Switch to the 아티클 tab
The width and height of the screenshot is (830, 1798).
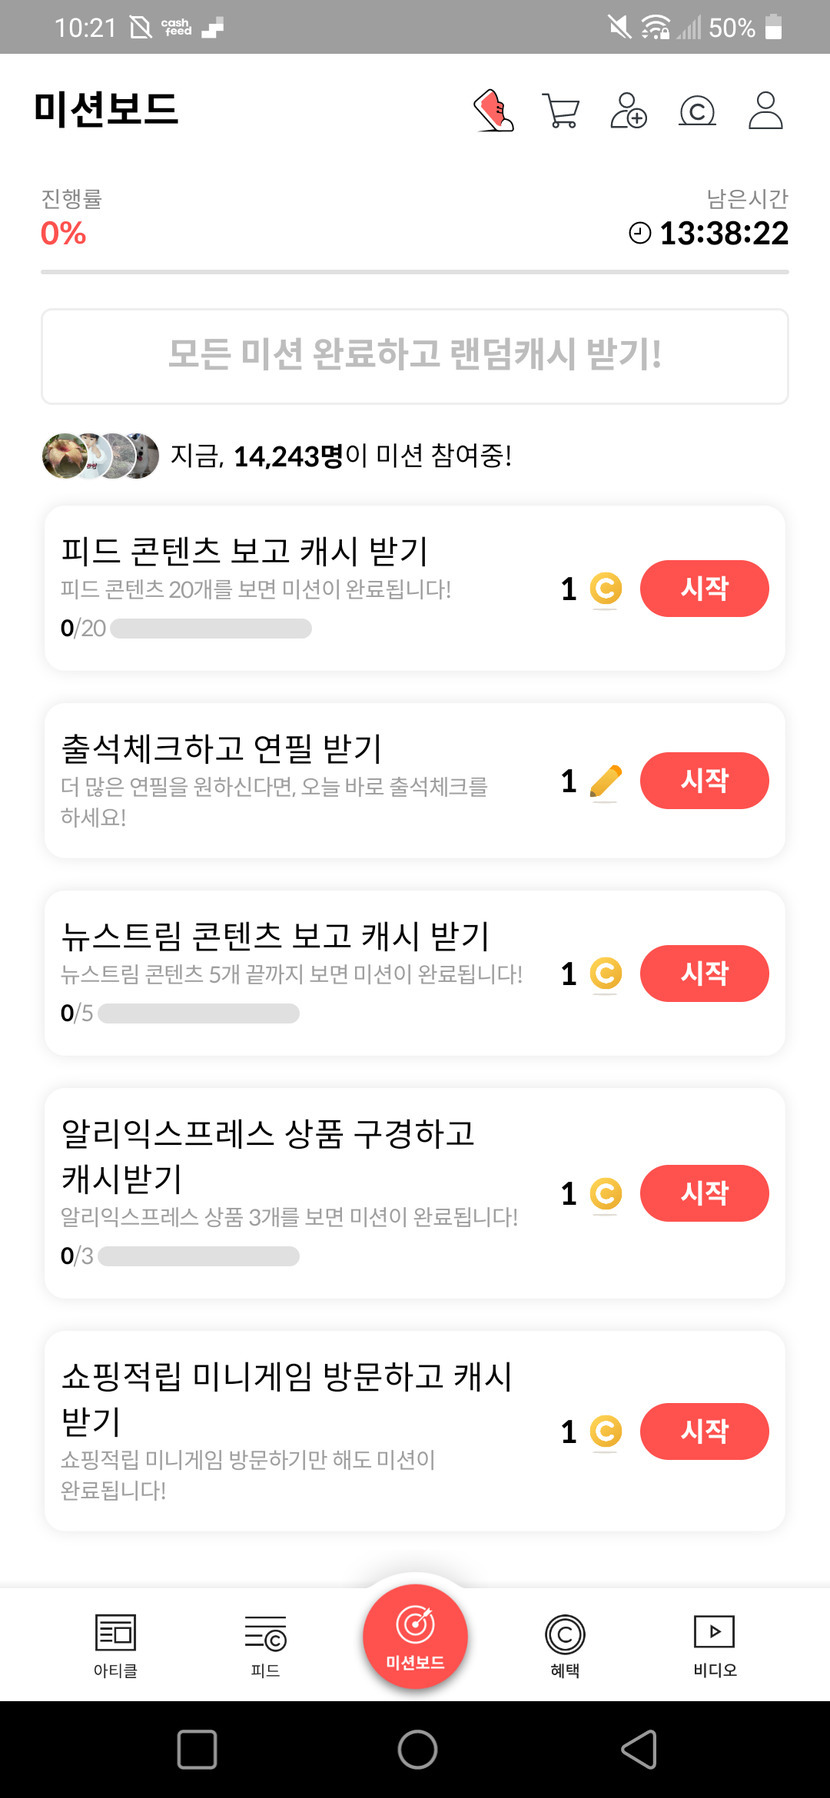pyautogui.click(x=115, y=1644)
